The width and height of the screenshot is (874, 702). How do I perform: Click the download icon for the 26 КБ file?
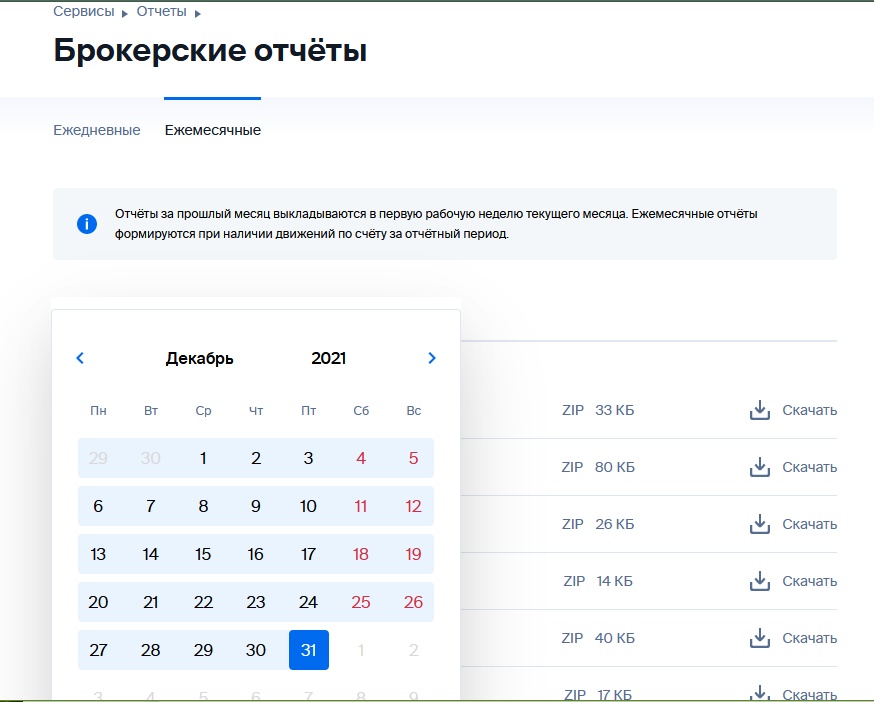(x=759, y=524)
